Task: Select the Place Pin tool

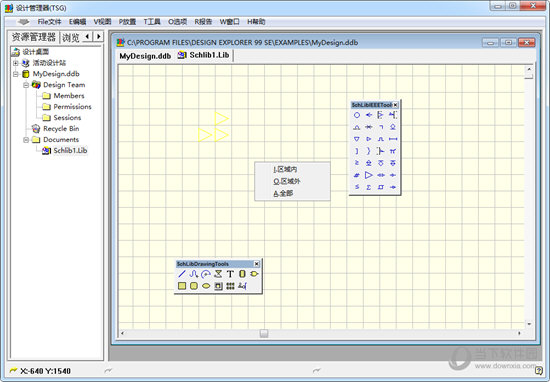Action: pos(242,286)
